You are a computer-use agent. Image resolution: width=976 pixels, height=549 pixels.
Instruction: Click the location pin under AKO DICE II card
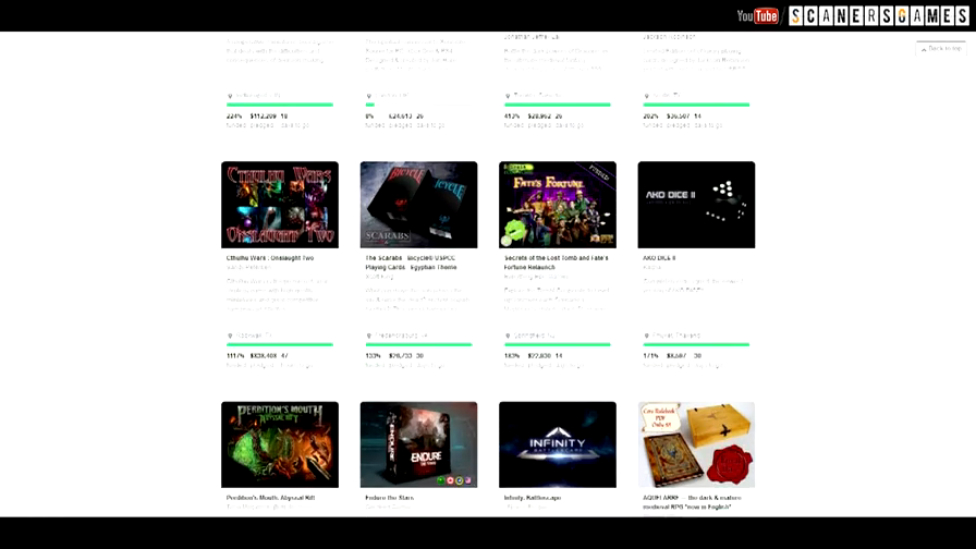pos(646,336)
